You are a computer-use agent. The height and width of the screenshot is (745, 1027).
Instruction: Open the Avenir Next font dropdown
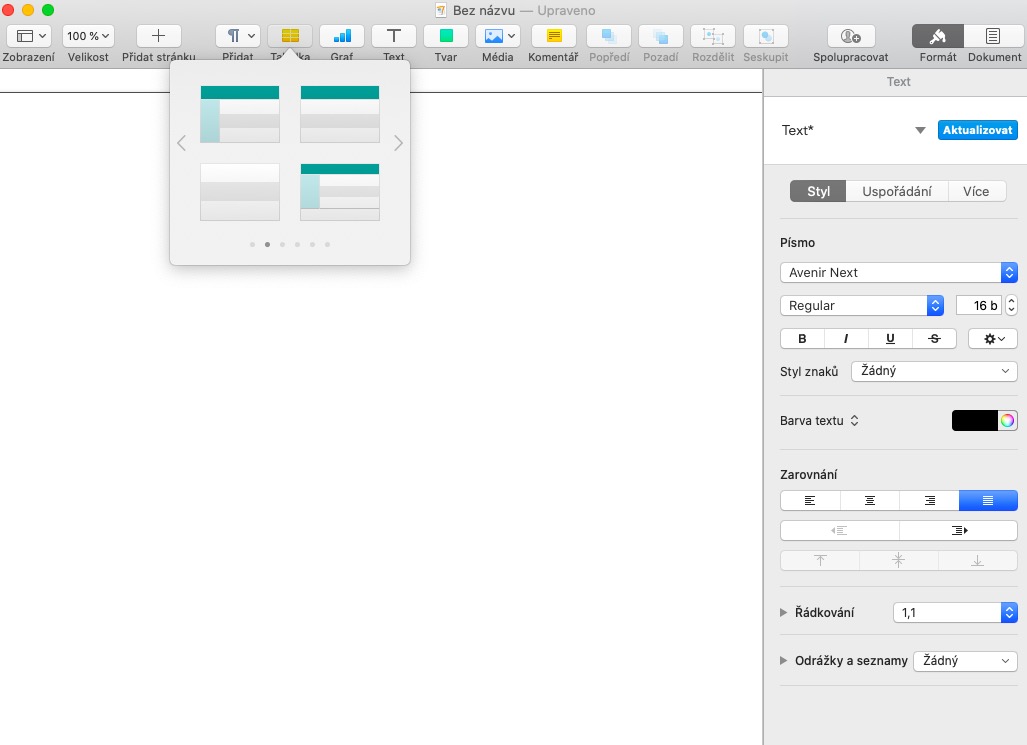point(899,273)
